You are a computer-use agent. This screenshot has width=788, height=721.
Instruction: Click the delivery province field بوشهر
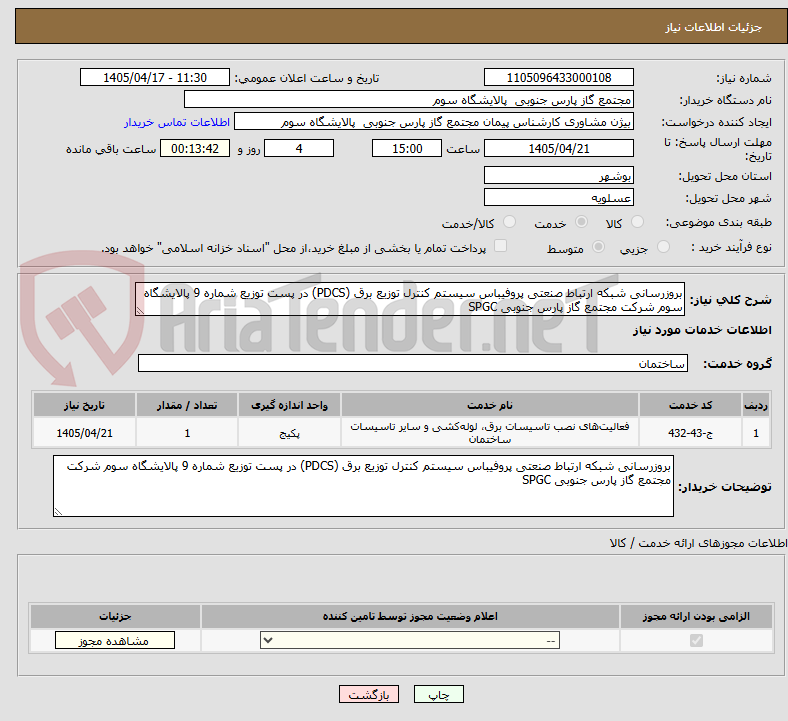click(x=558, y=175)
